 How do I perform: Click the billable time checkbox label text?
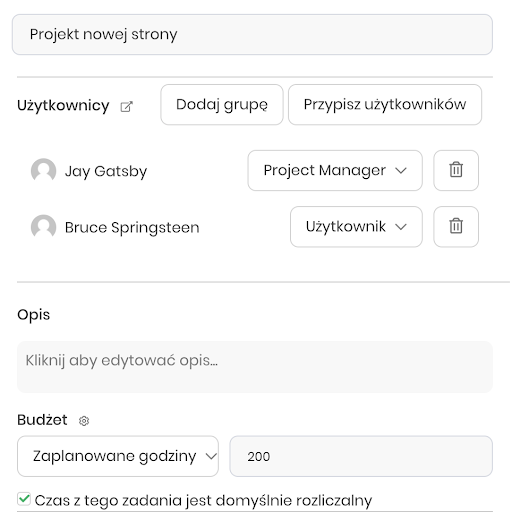click(x=203, y=501)
